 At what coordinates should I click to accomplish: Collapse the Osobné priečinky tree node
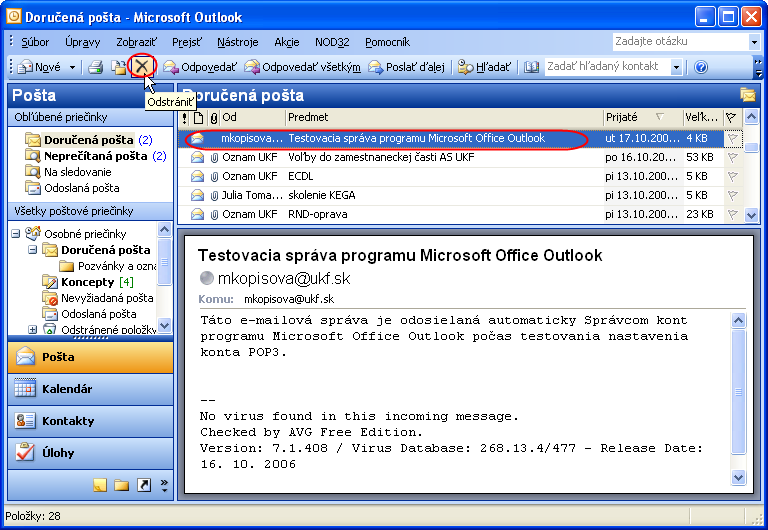click(x=17, y=233)
